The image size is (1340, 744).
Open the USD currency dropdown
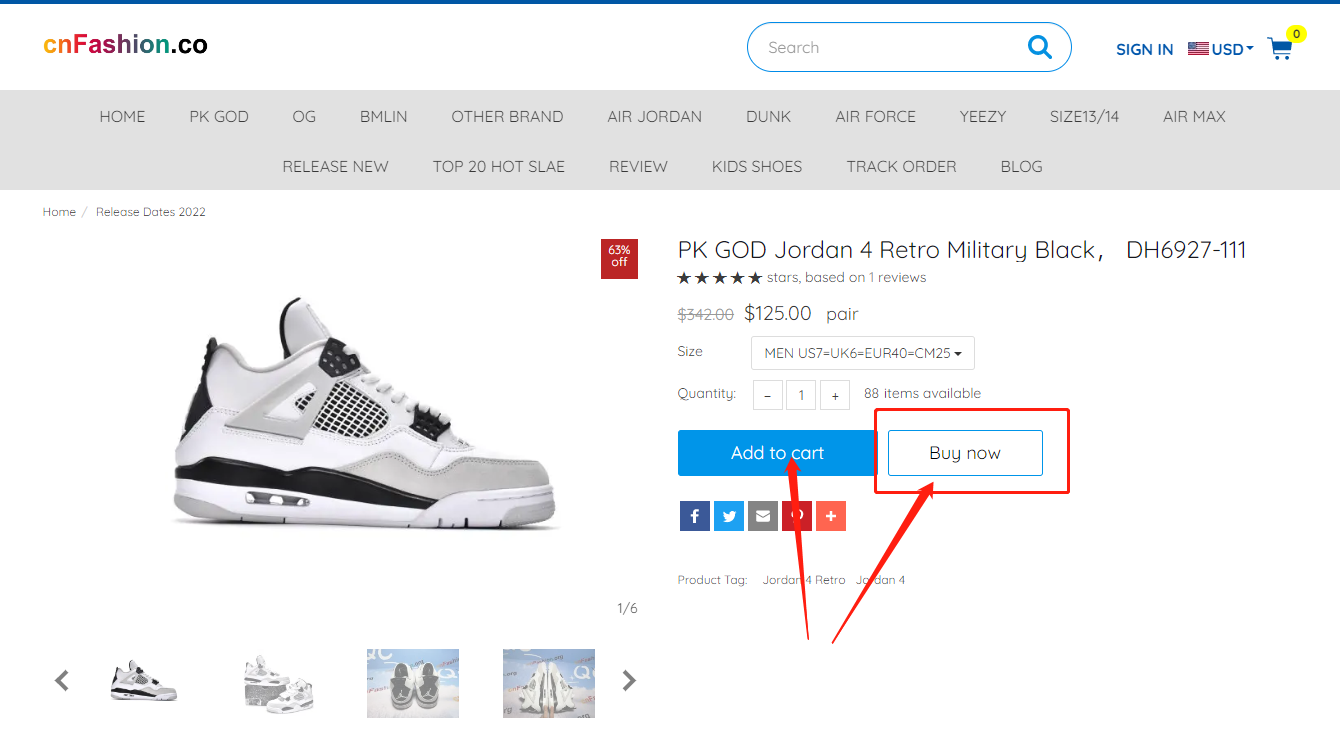1221,49
